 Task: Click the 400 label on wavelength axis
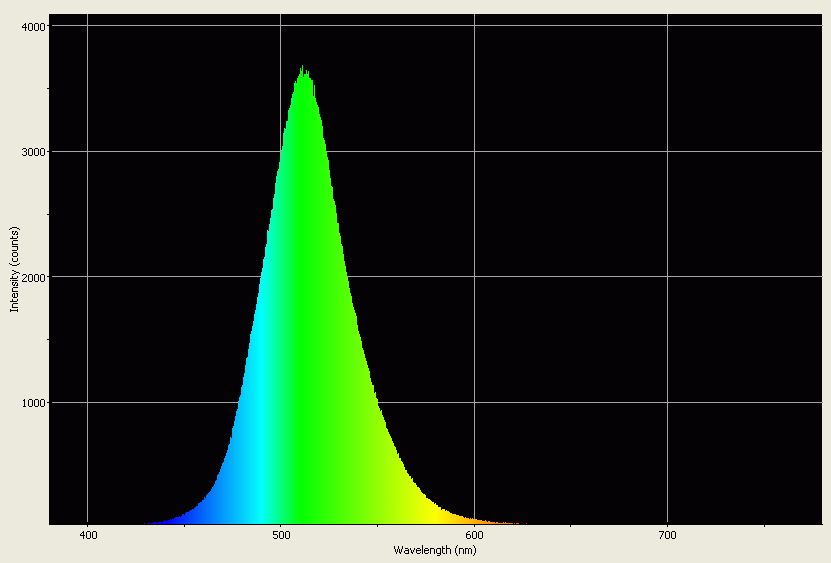(x=88, y=537)
